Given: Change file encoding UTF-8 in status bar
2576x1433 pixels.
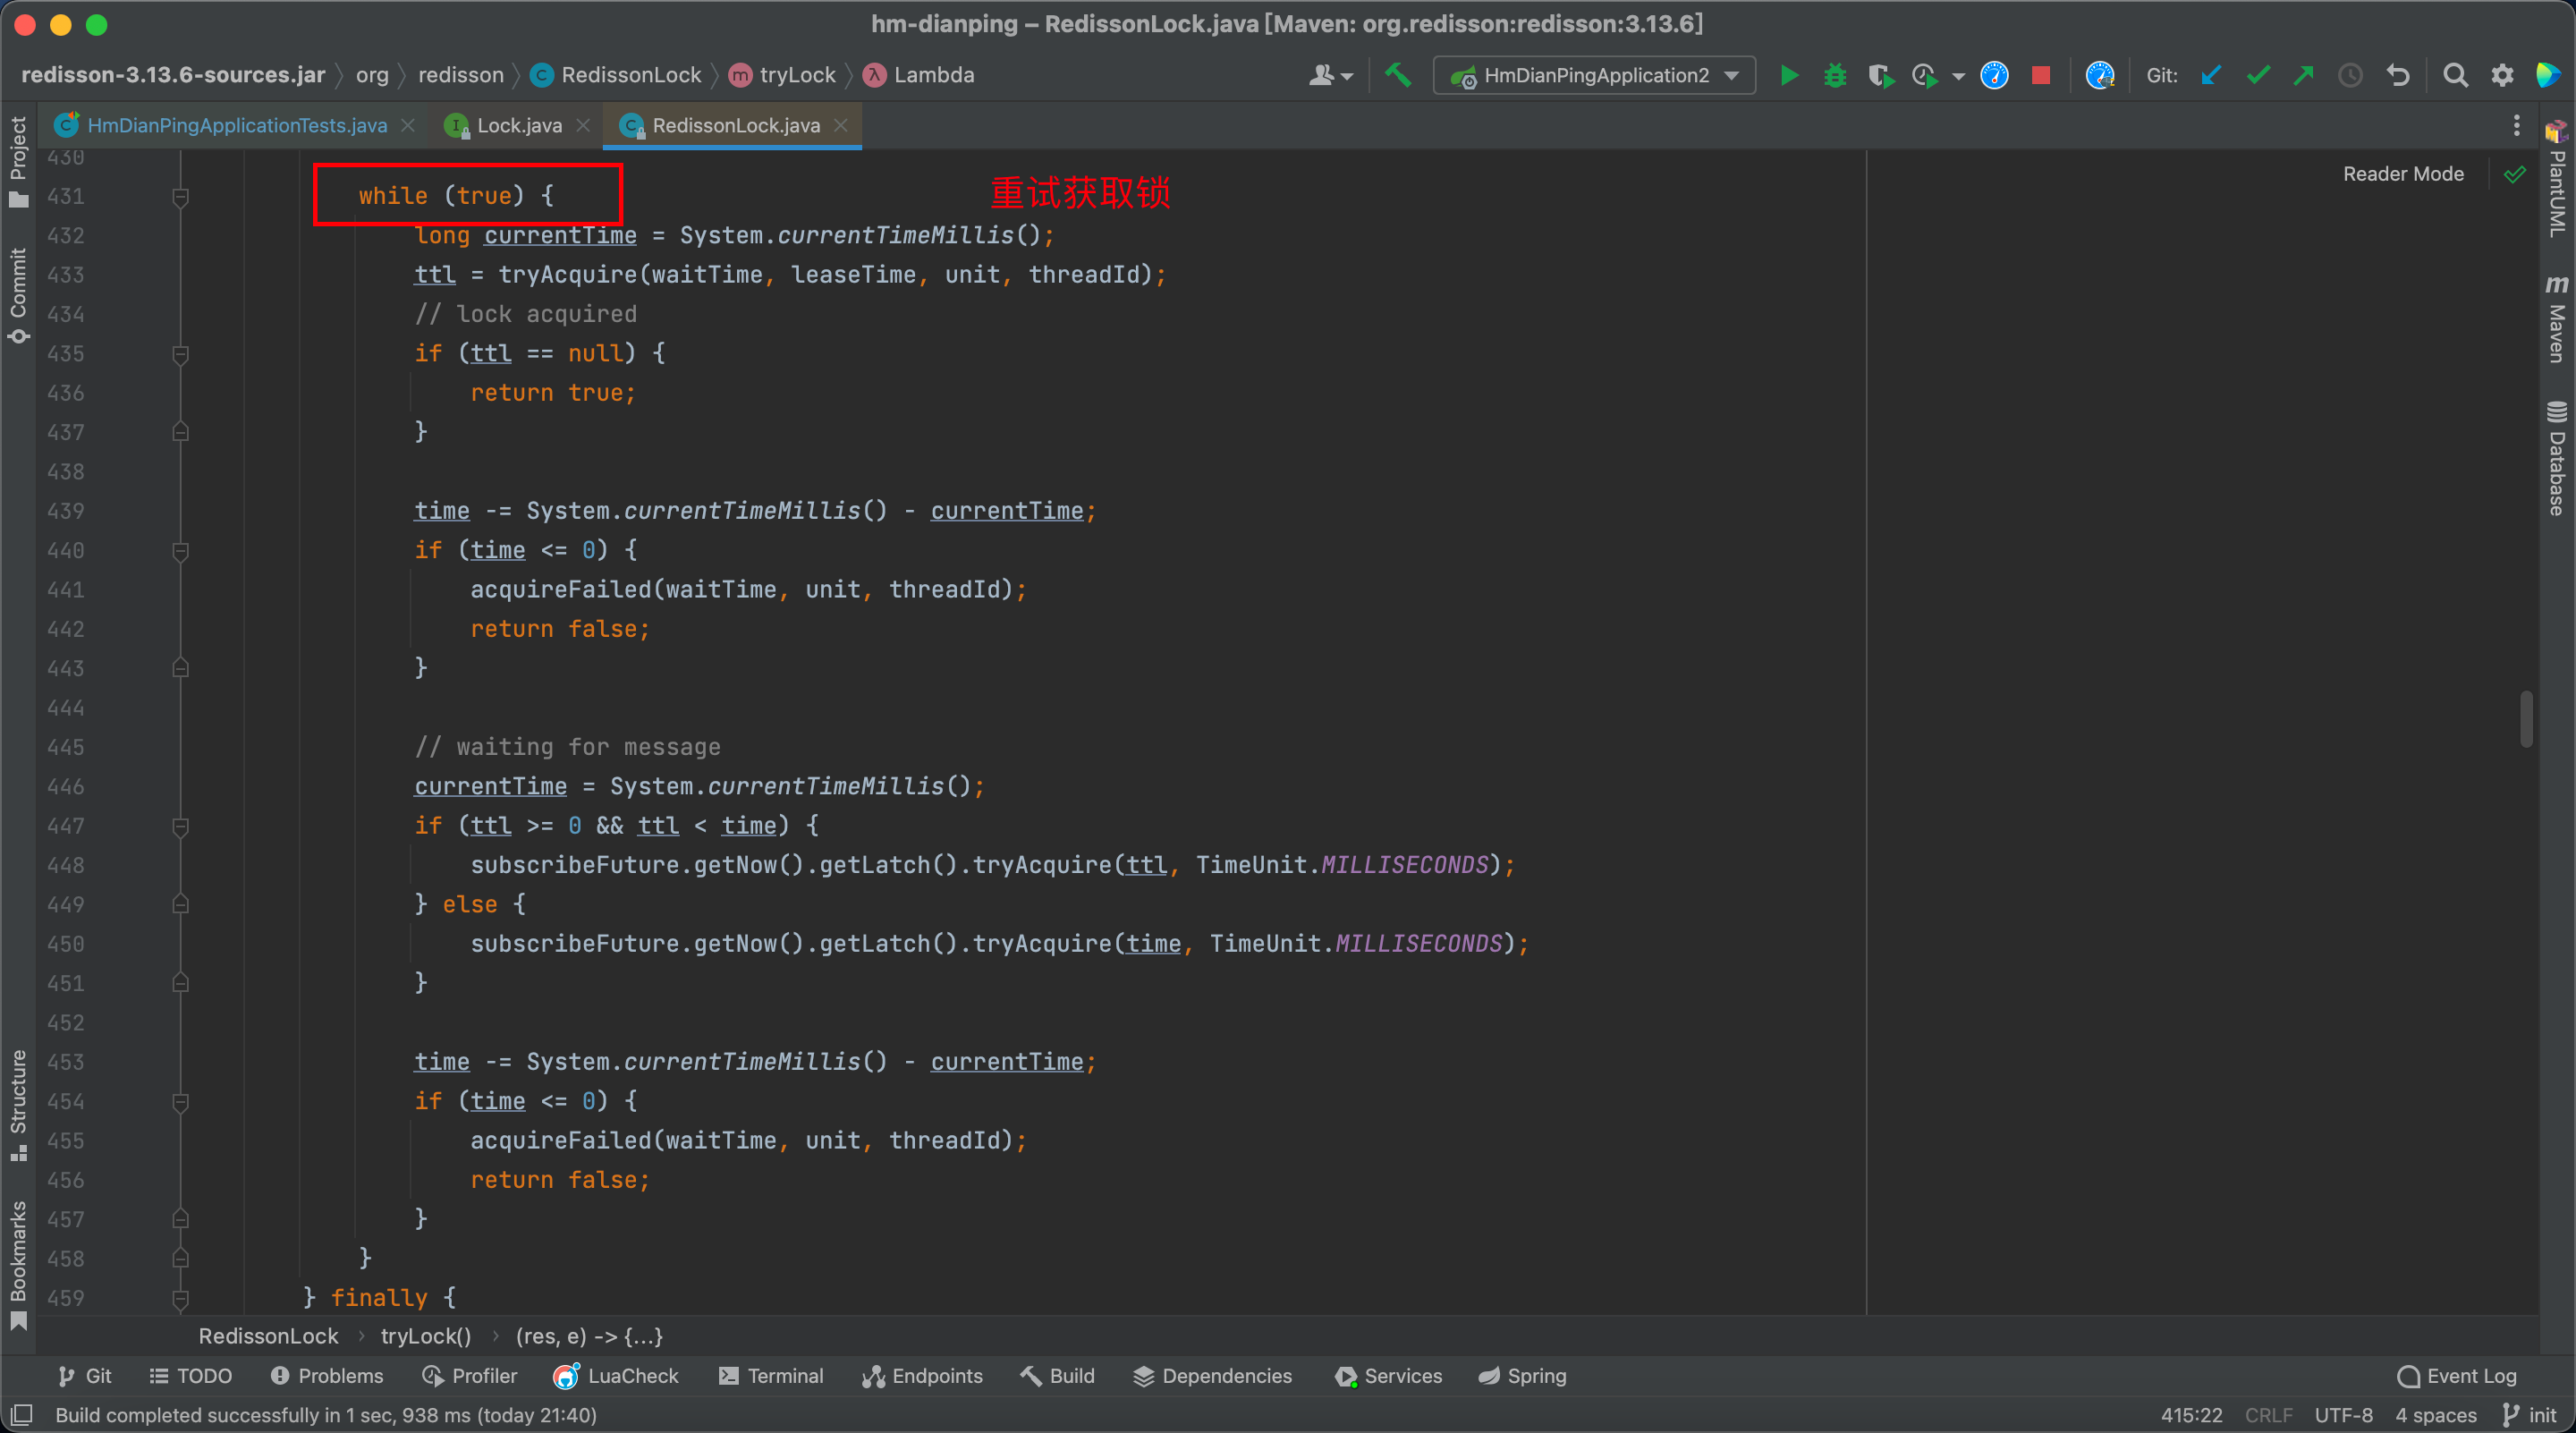Looking at the screenshot, I should [x=2343, y=1415].
